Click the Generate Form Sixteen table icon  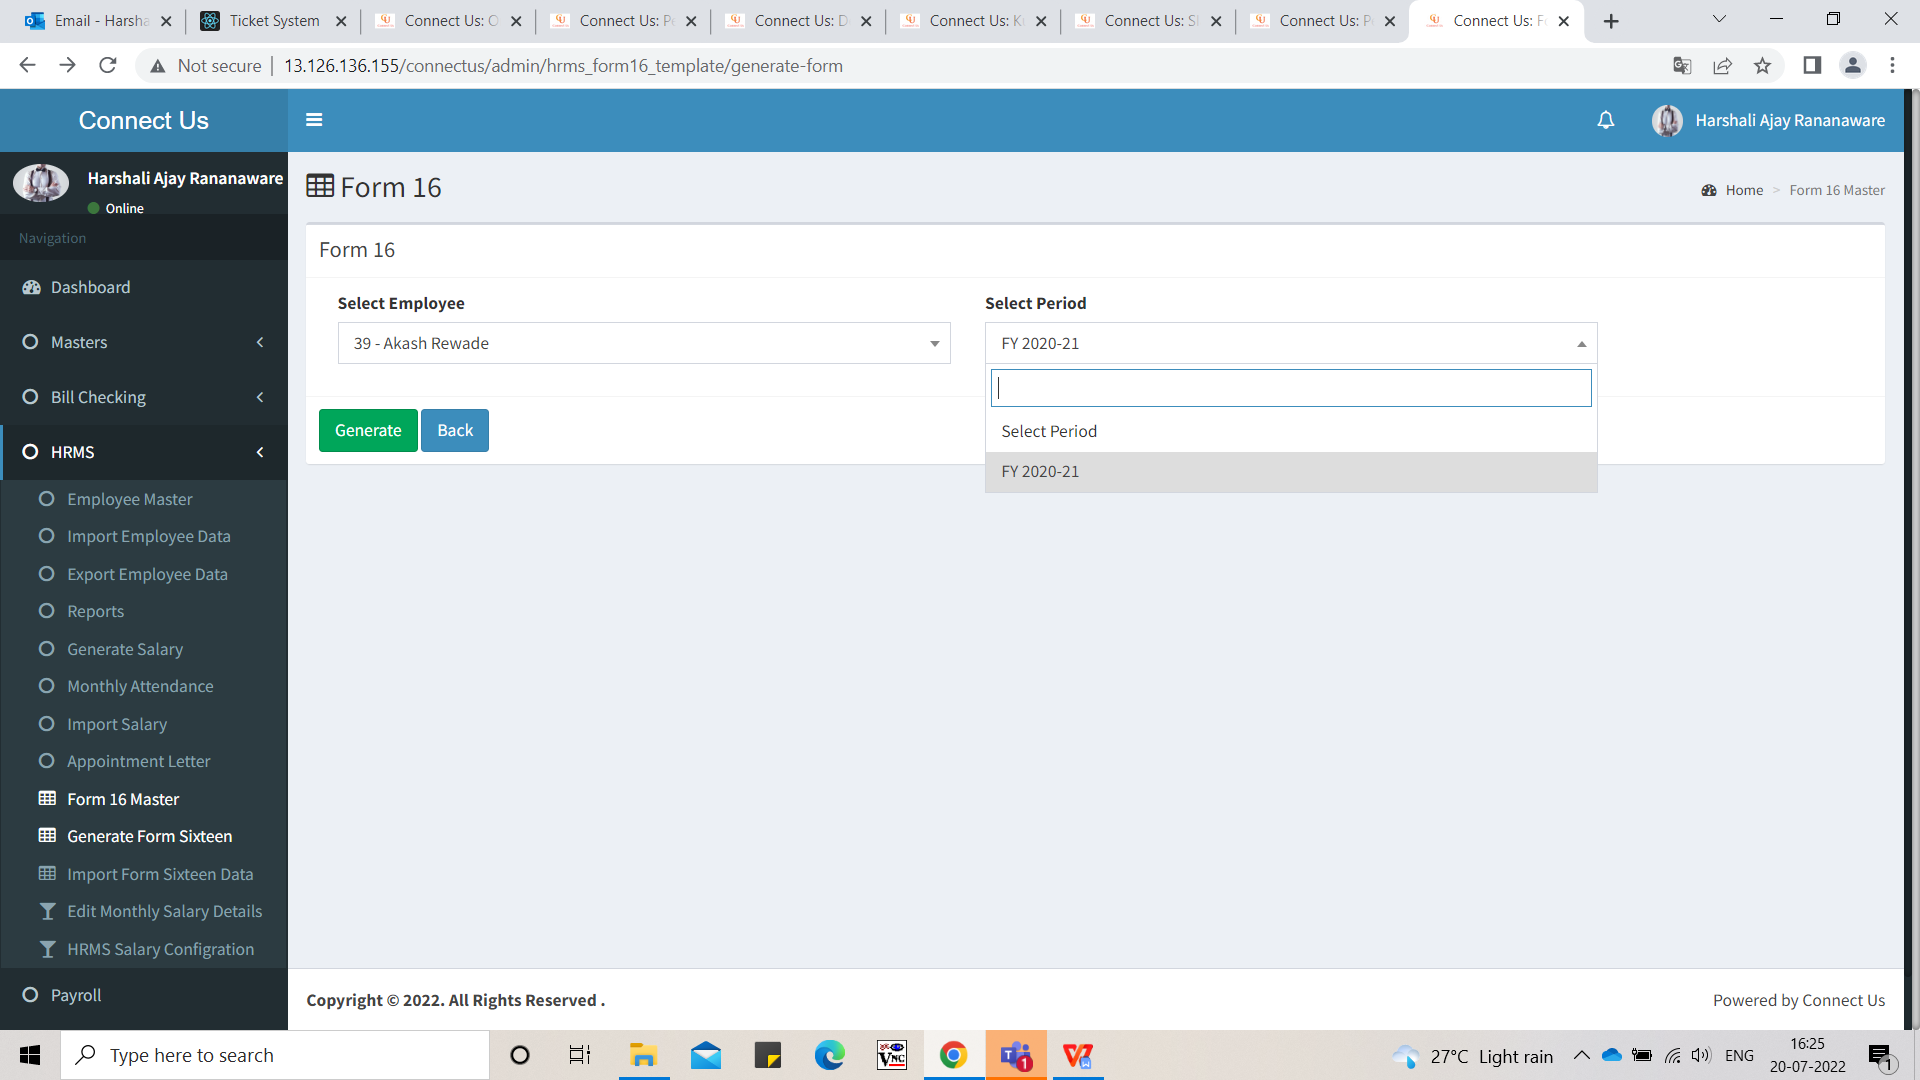[x=47, y=835]
